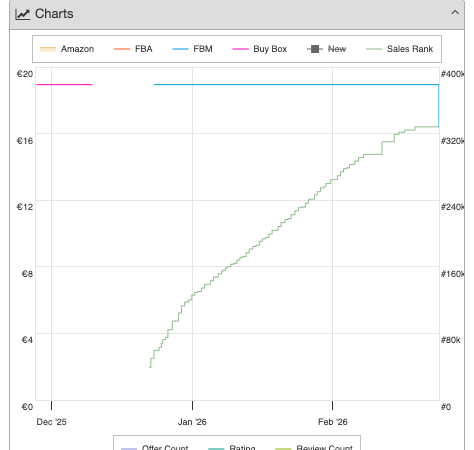This screenshot has height=450, width=474.
Task: Click the €20 price axis label
Action: coord(25,74)
